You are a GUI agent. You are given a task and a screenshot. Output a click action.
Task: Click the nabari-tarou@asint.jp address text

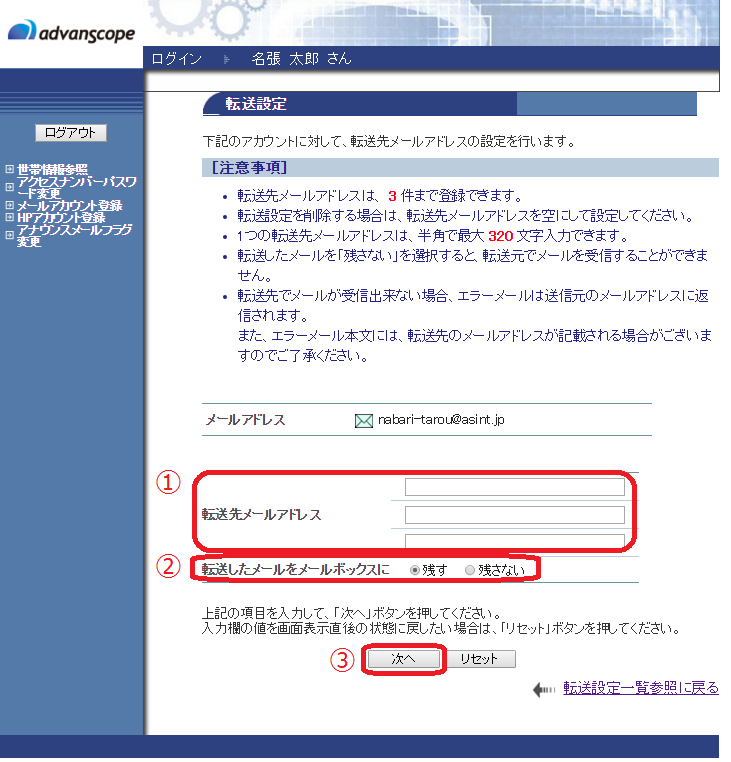click(443, 421)
